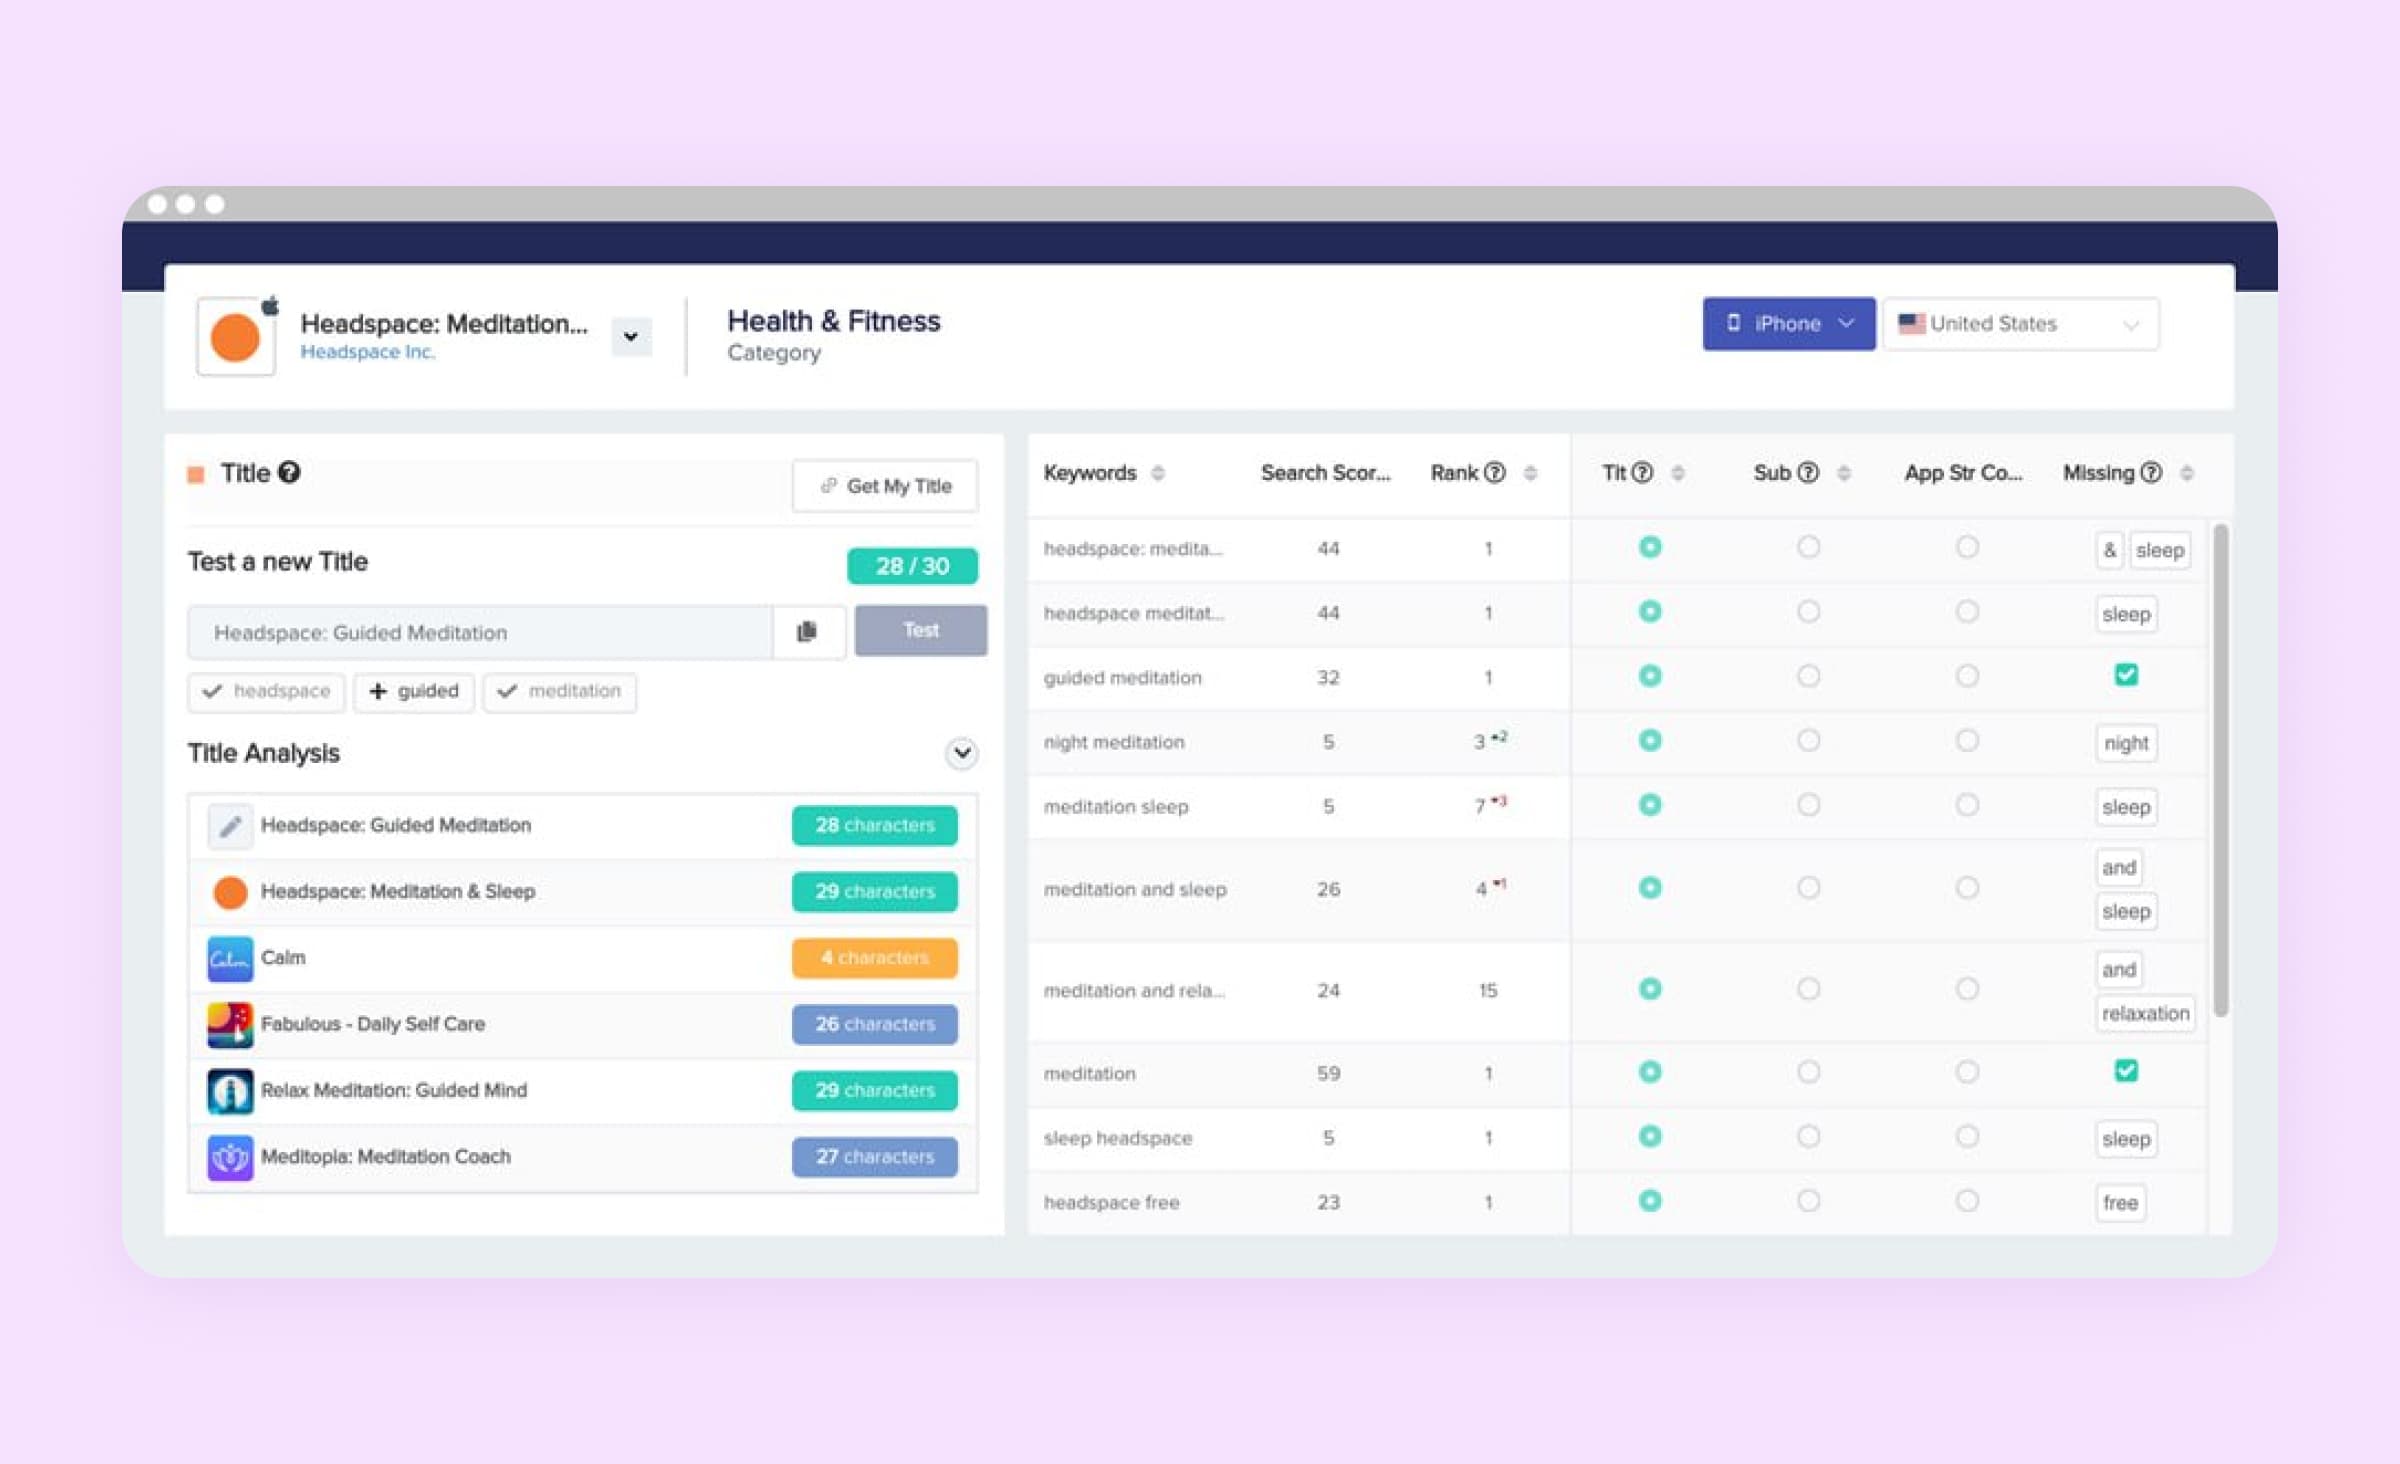2400x1464 pixels.
Task: Select Sub radio for guided meditation row
Action: (x=1808, y=676)
